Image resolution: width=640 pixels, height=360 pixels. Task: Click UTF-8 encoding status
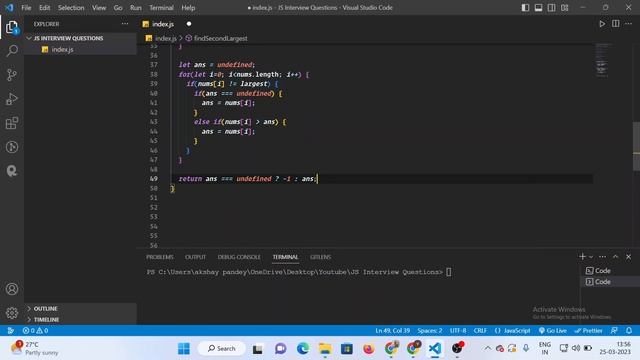tap(458, 331)
